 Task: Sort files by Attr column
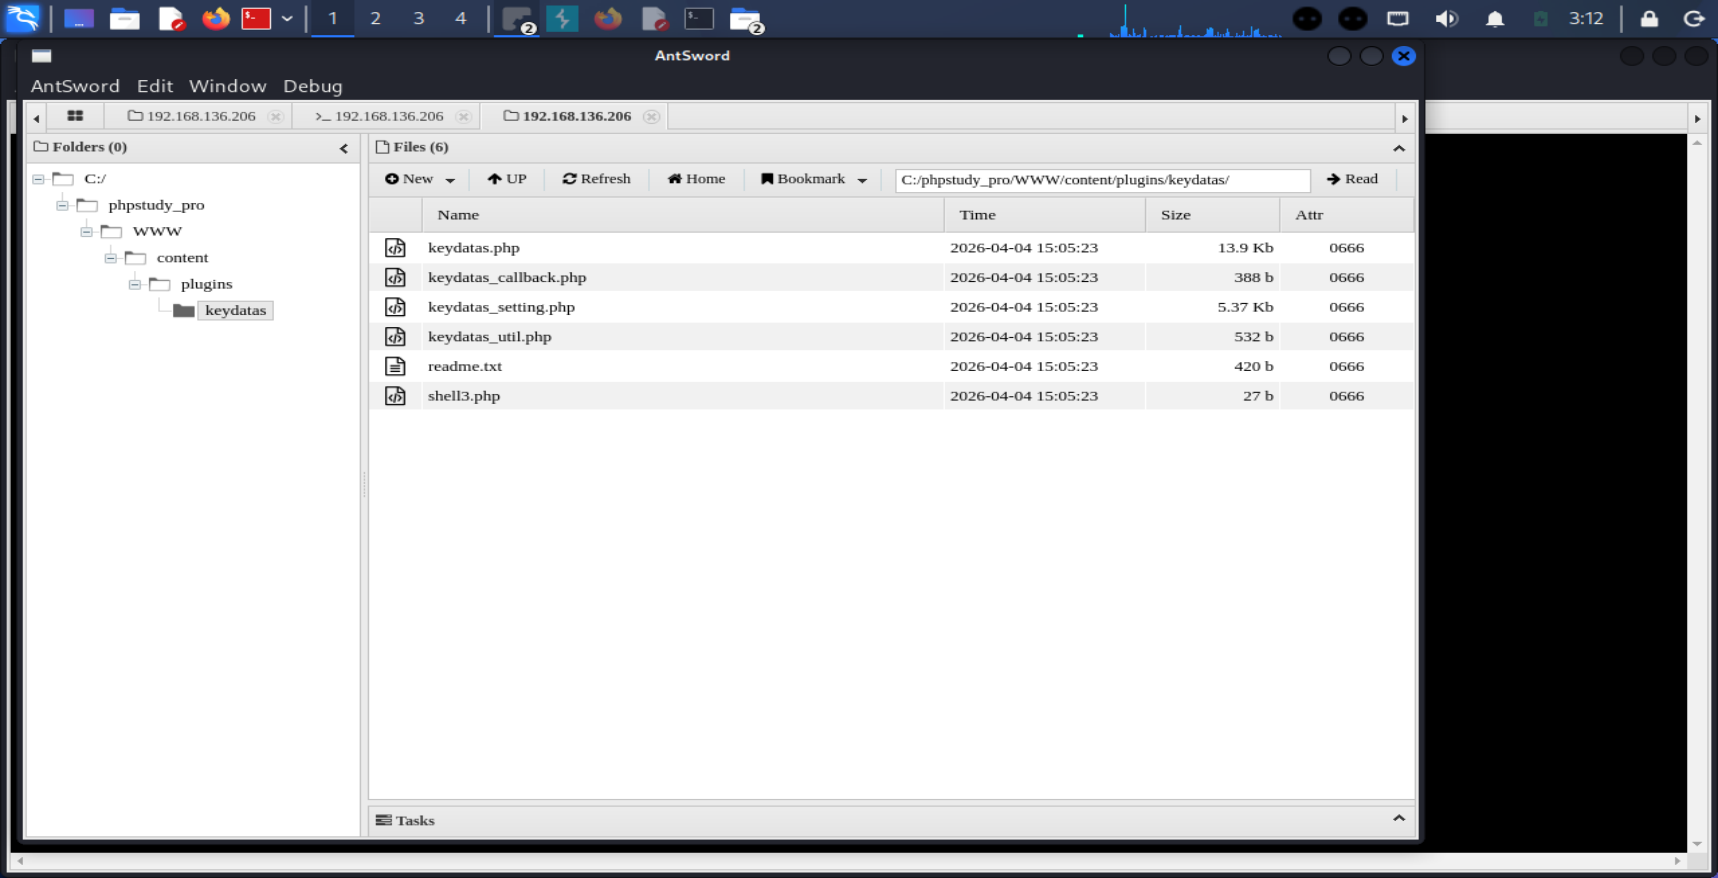[1347, 215]
